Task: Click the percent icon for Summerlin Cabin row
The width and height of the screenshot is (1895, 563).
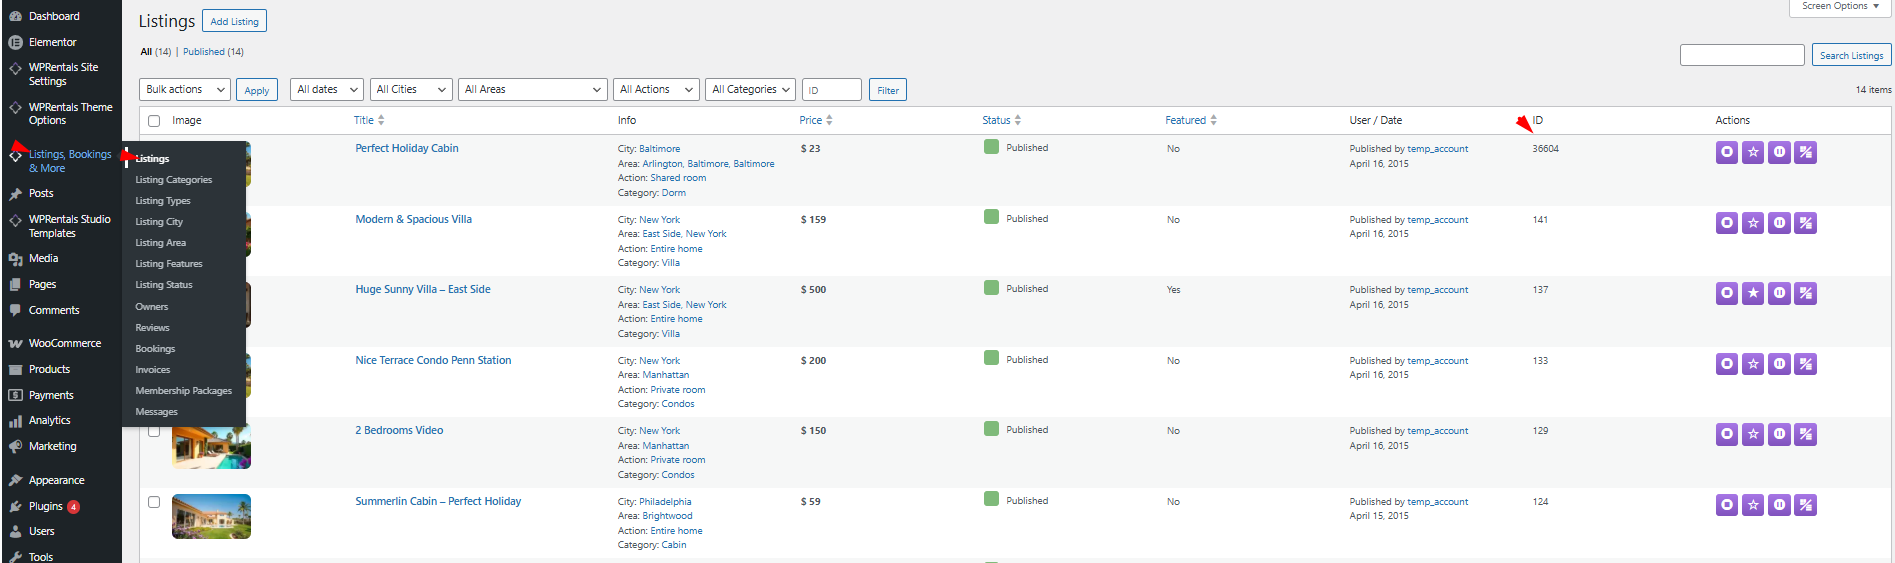Action: [x=1805, y=505]
